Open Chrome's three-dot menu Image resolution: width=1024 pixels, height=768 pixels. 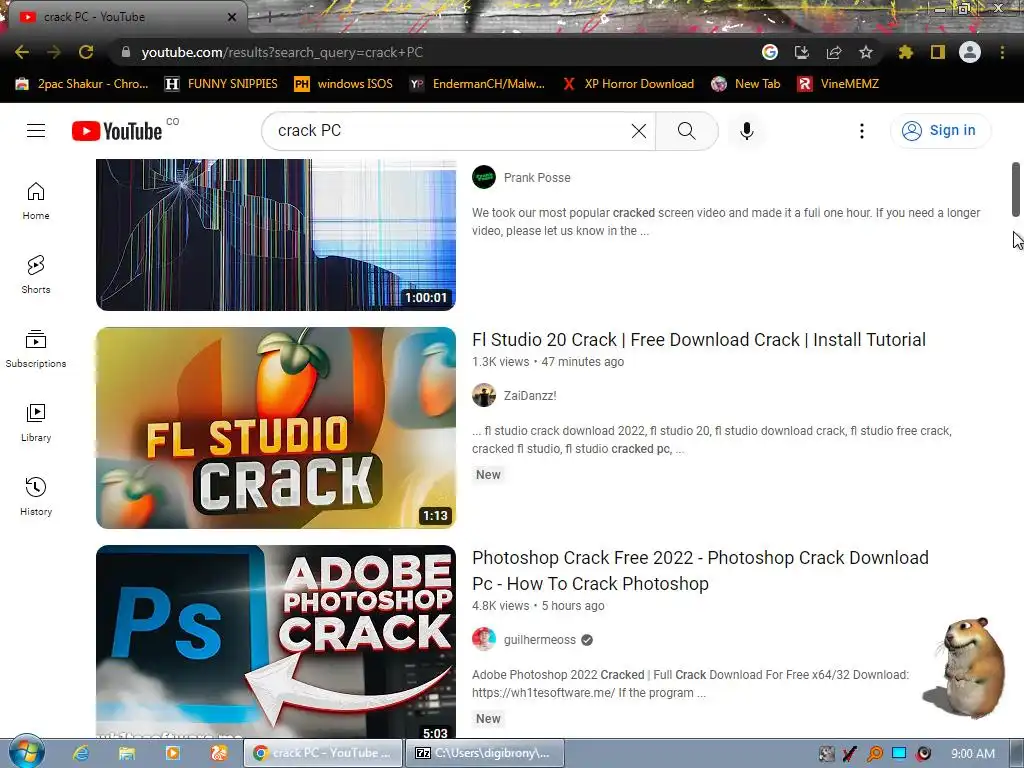[x=1002, y=52]
